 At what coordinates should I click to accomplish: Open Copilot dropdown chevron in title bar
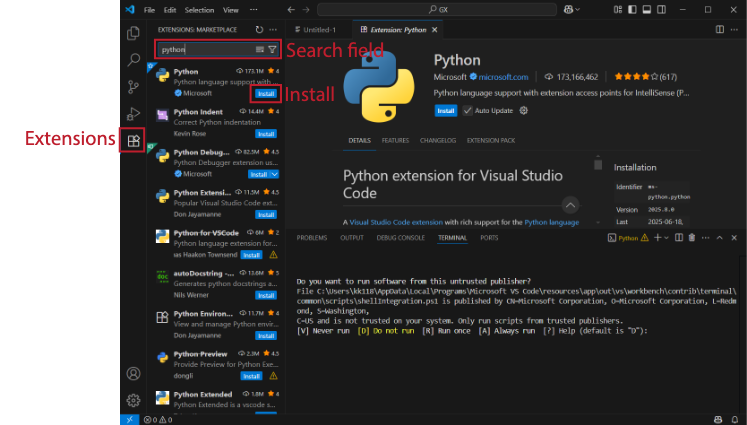point(578,10)
